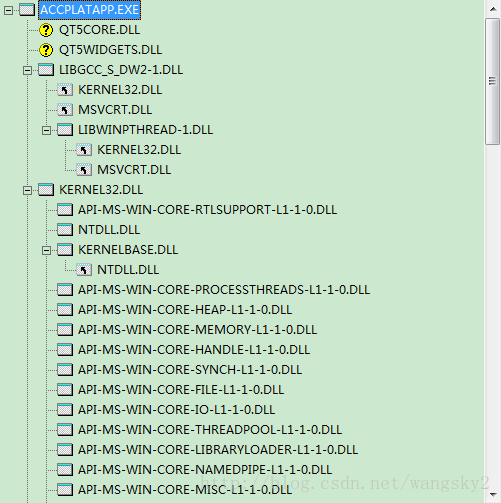Image resolution: width=501 pixels, height=503 pixels.
Task: Click the missing-module icon beside QT5CORE.DLL
Action: coord(46,30)
